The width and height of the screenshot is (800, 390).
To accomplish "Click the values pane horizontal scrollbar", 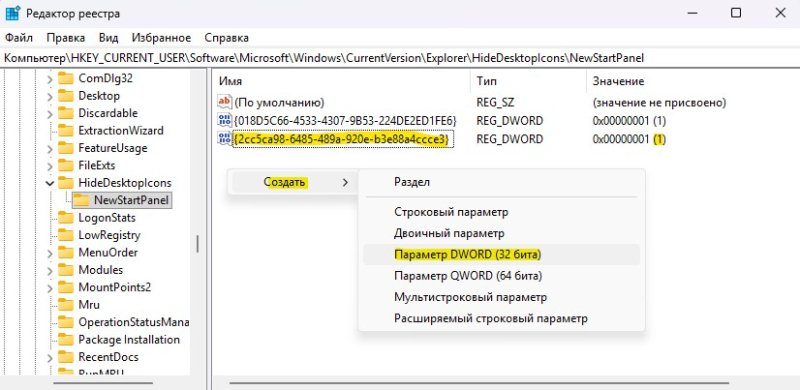I will pos(479,383).
